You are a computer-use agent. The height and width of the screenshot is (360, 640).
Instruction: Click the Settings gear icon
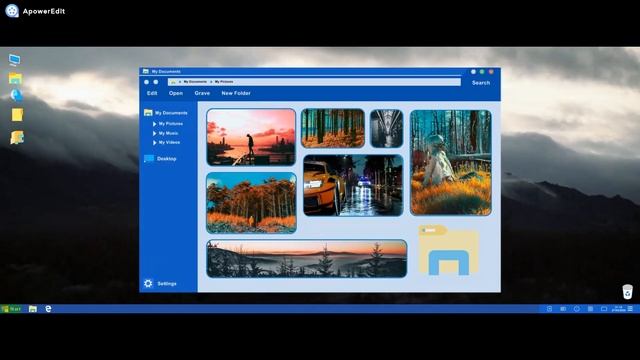[148, 284]
